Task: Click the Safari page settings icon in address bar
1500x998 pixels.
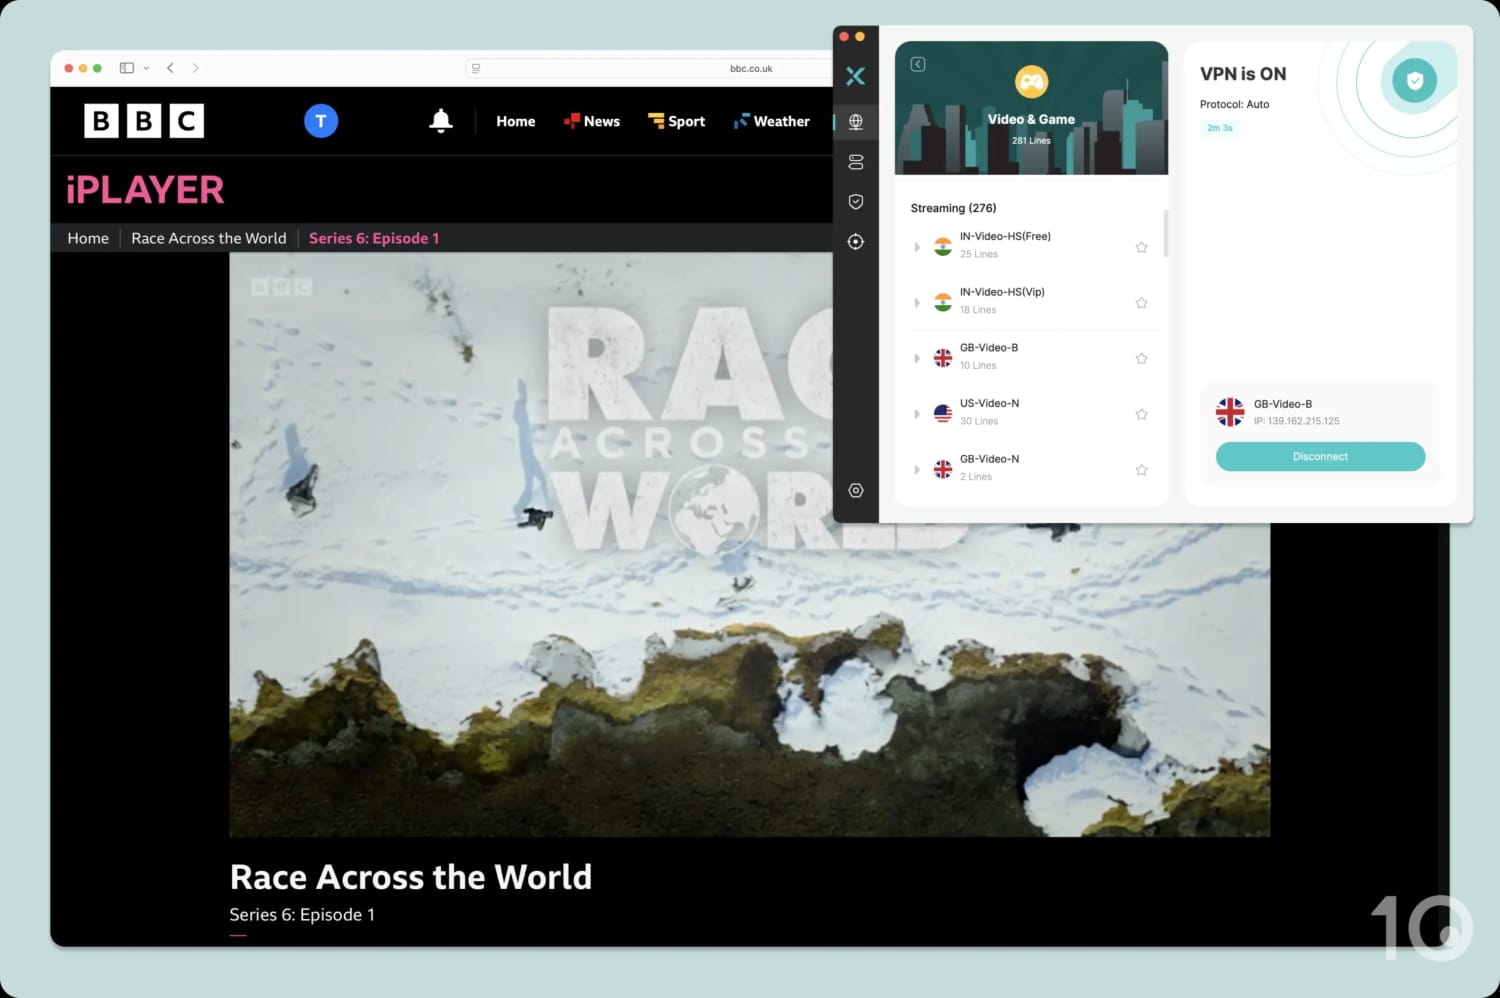Action: [476, 68]
